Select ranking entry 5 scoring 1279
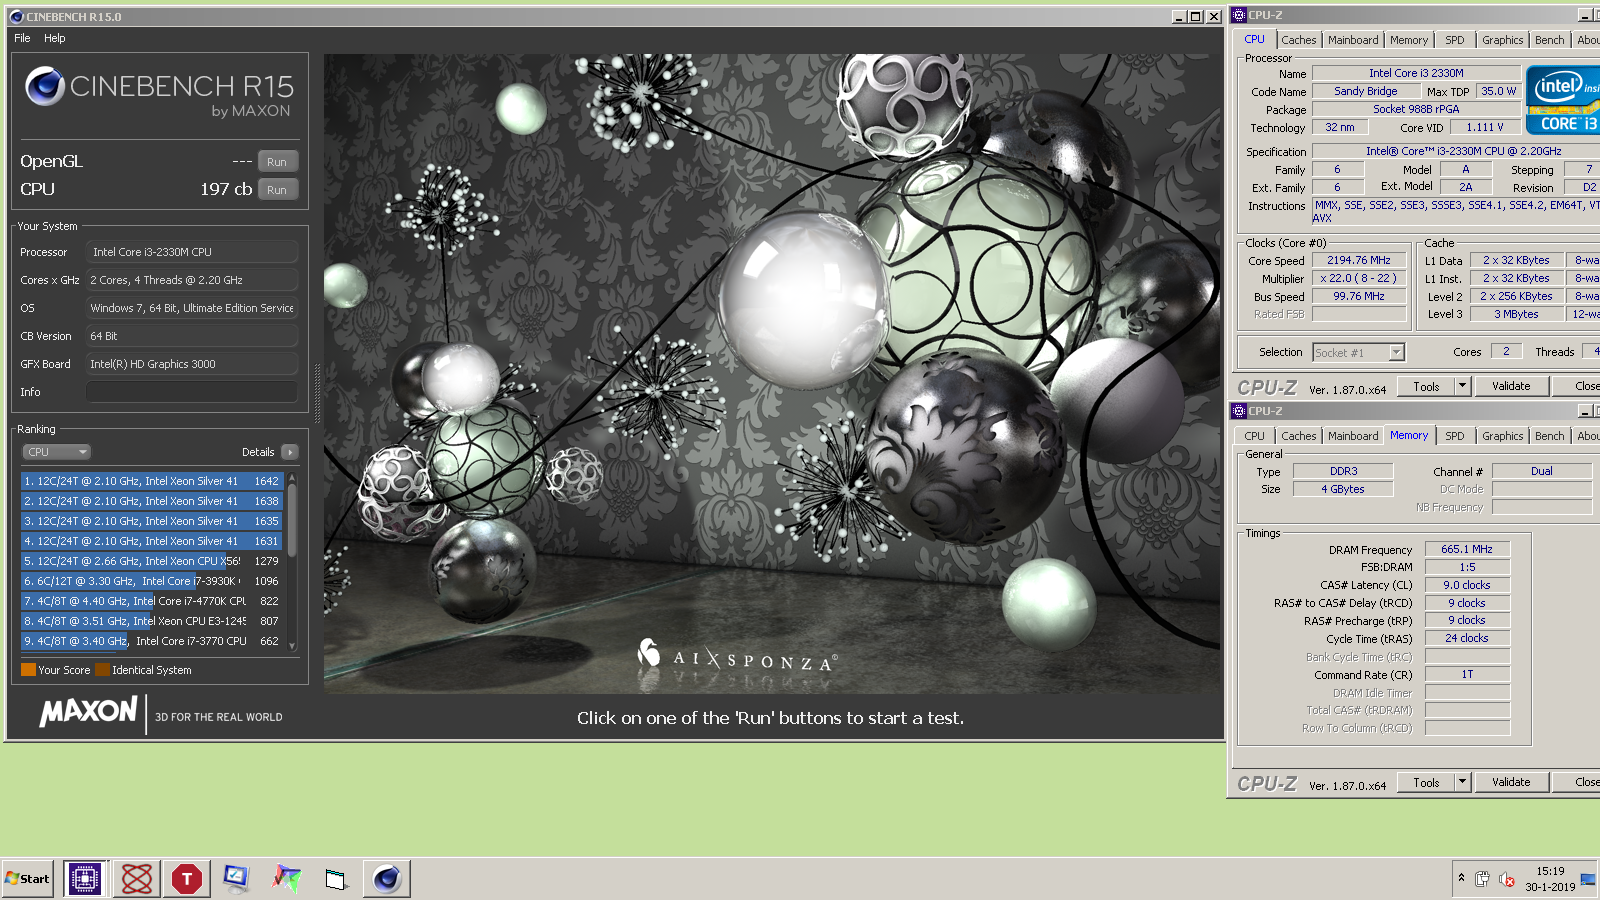Image resolution: width=1600 pixels, height=900 pixels. pyautogui.click(x=152, y=561)
